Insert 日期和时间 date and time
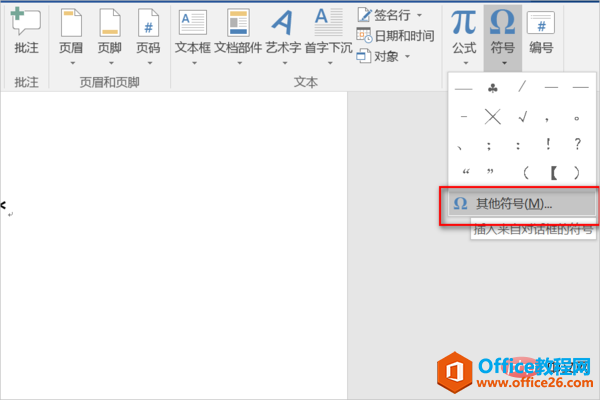The height and width of the screenshot is (400, 600). coord(395,36)
